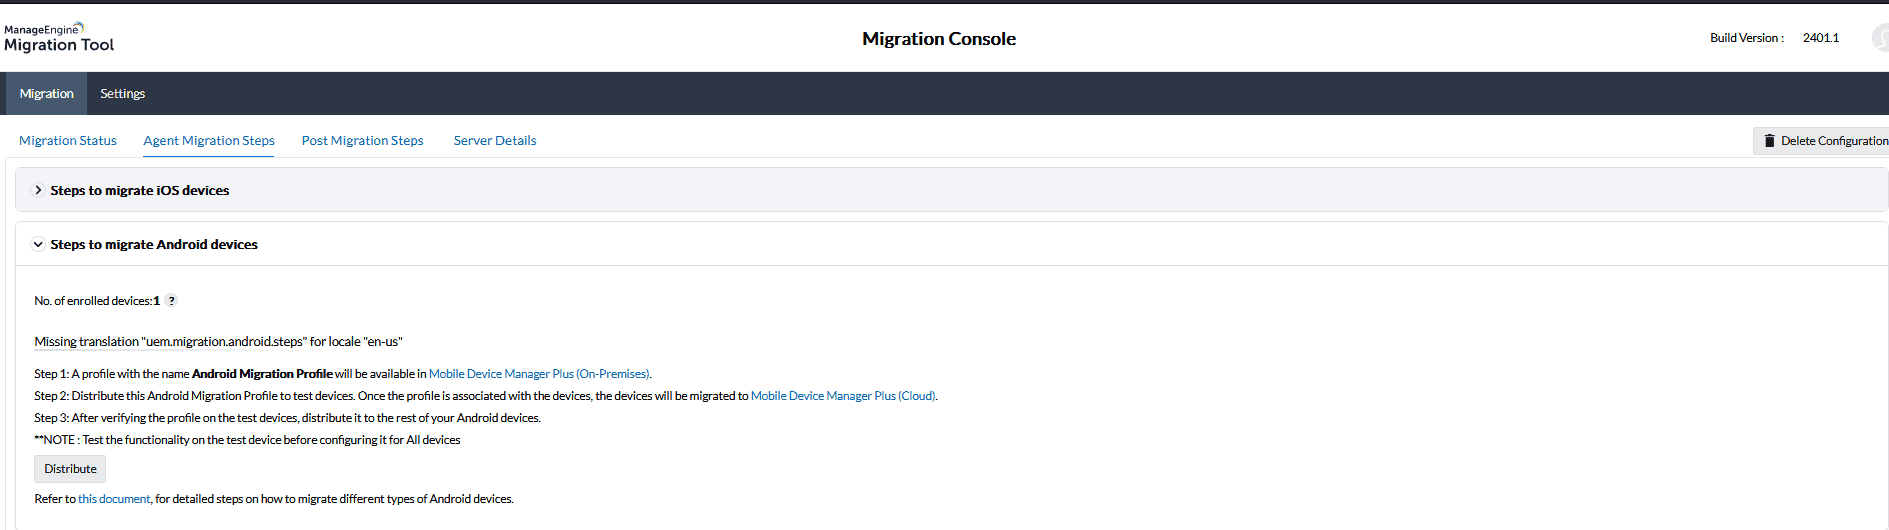Click the trash icon on Delete Configuration

1769,141
